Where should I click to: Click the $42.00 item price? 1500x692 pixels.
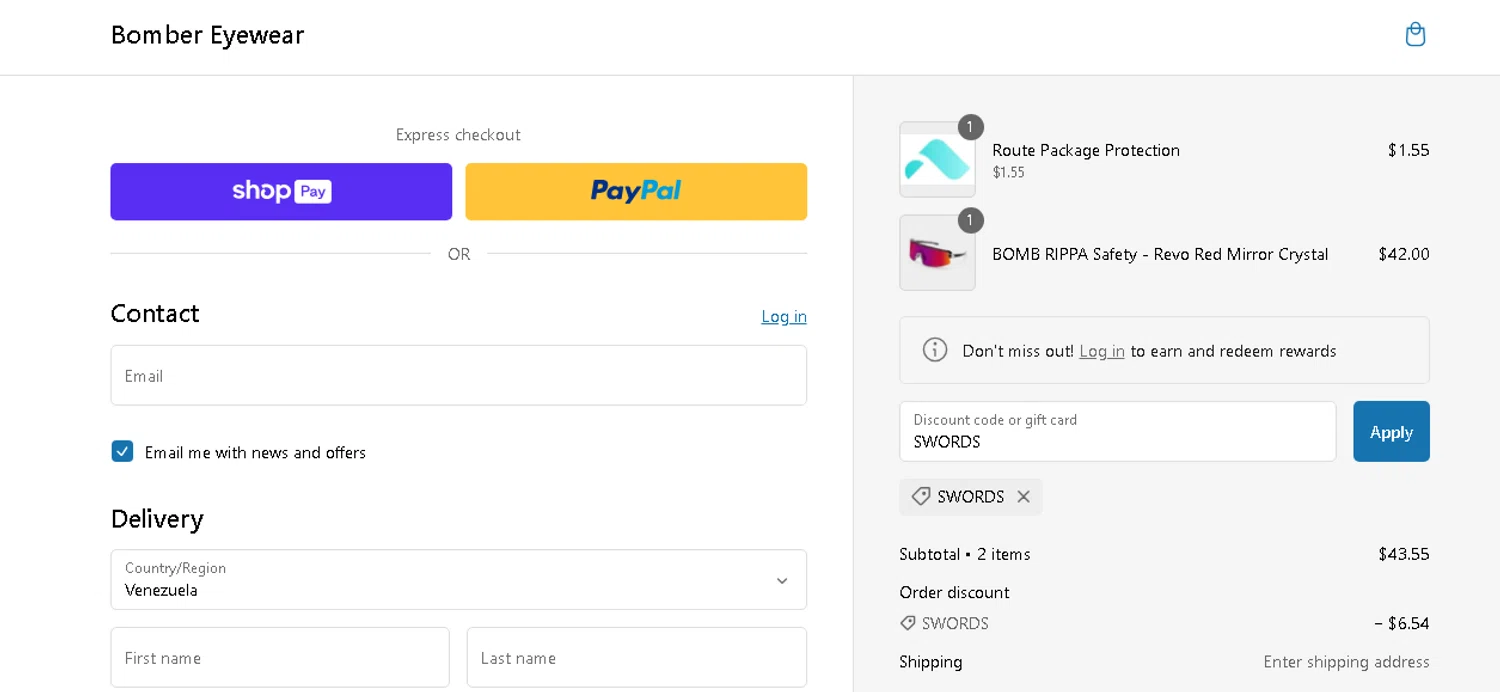tap(1404, 254)
